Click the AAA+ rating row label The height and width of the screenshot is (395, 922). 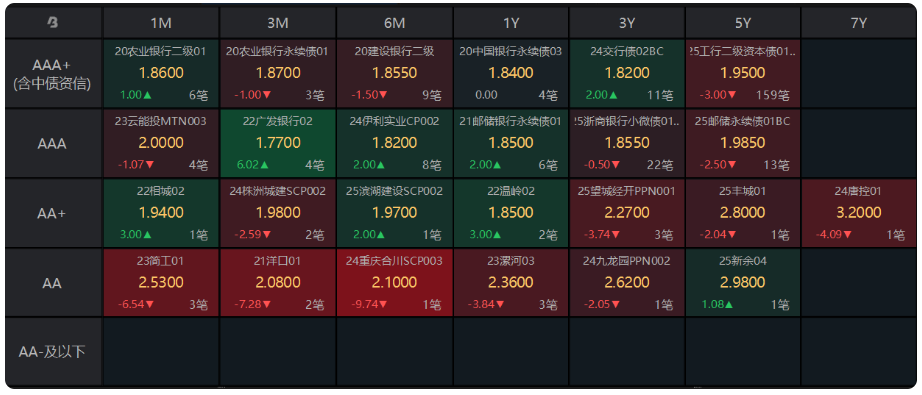53,73
